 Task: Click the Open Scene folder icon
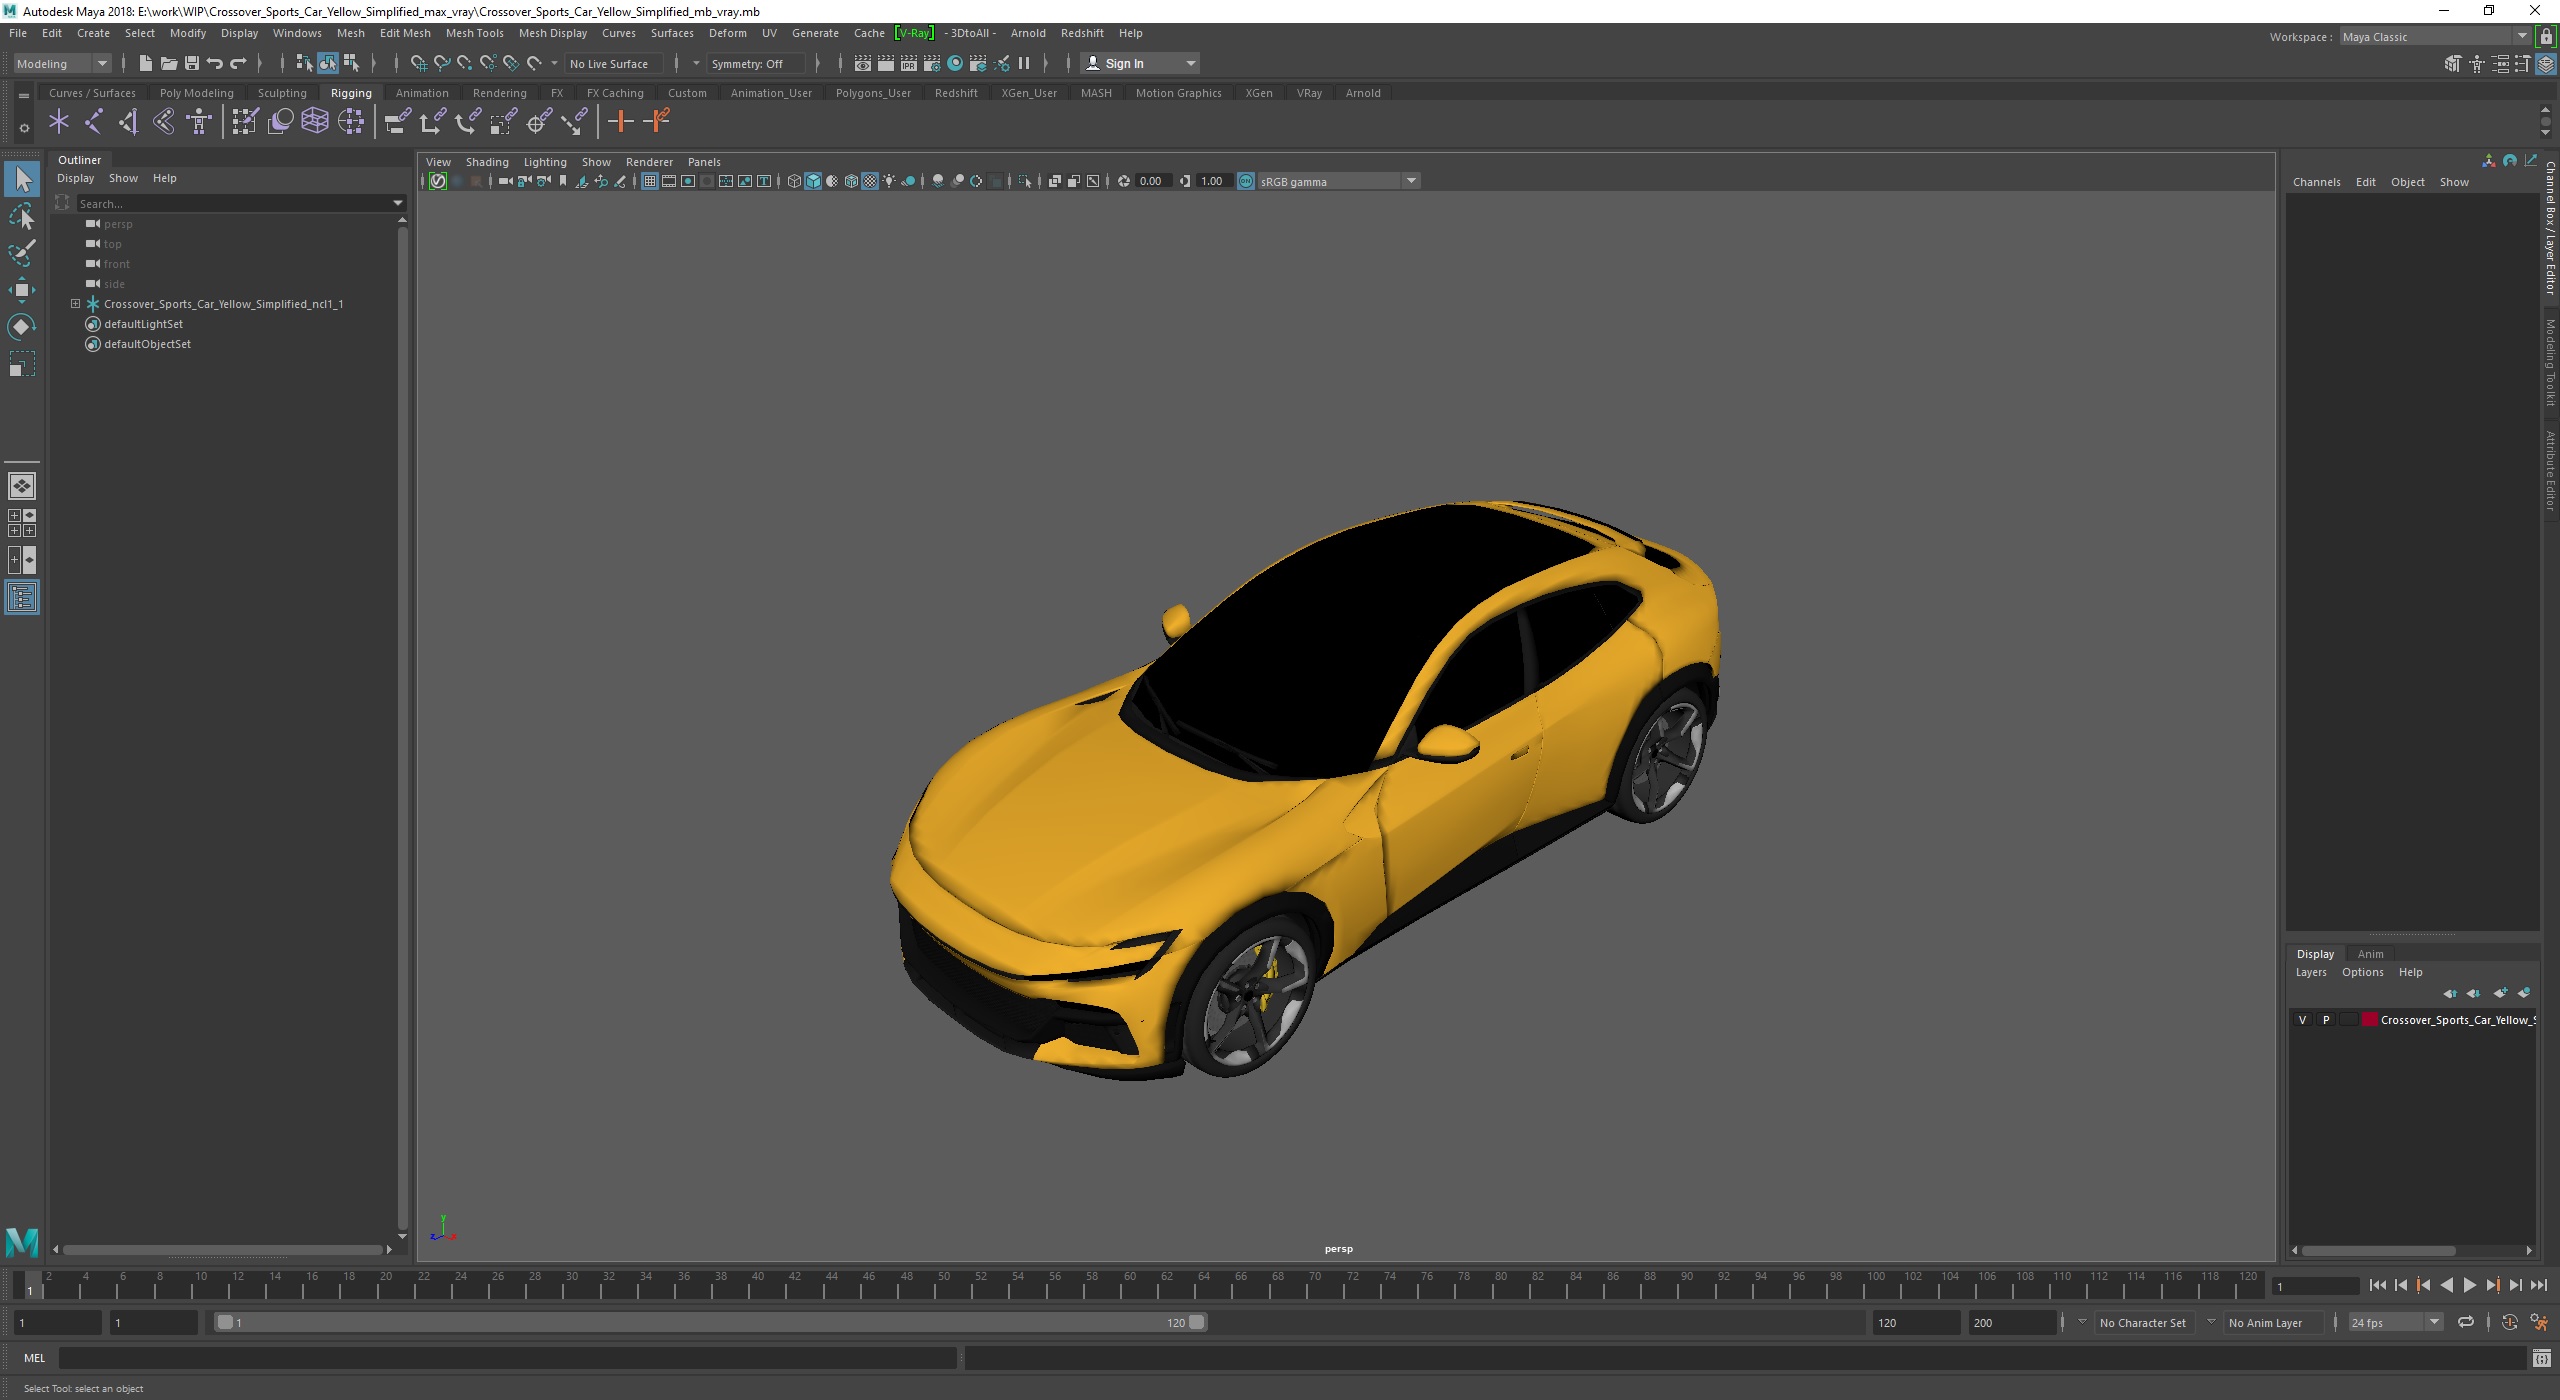pos(168,63)
